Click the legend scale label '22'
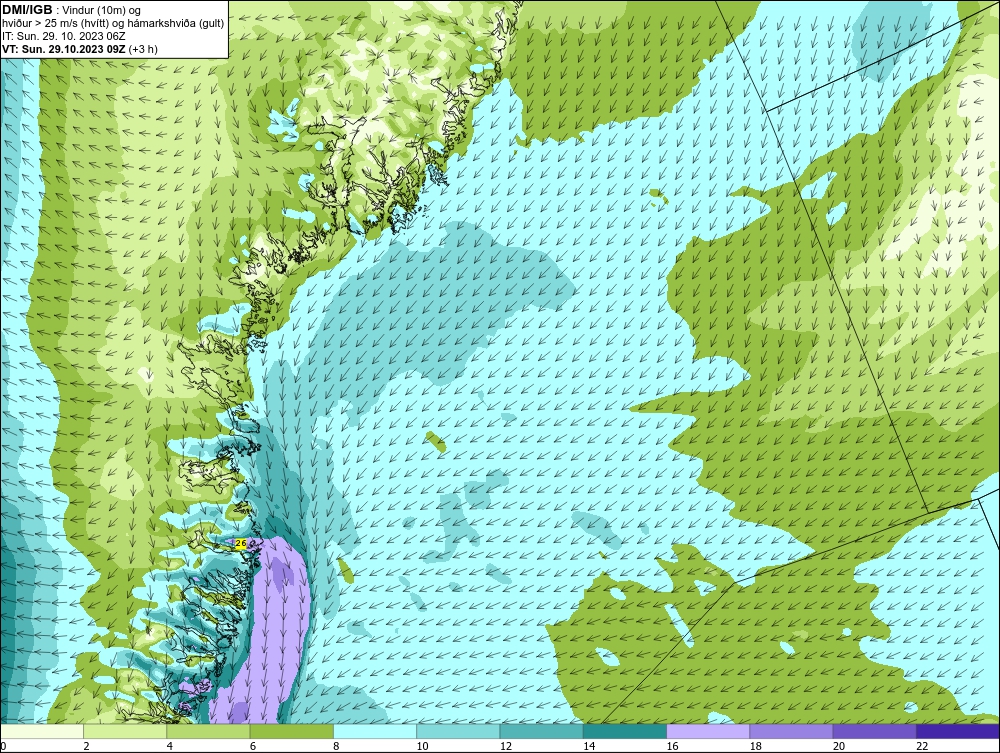This screenshot has width=1000, height=753. click(921, 747)
